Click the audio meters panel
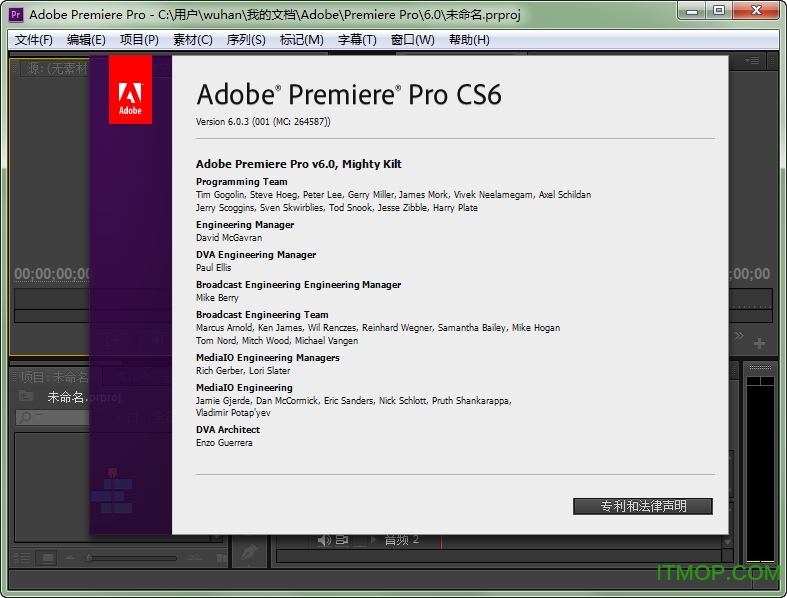The width and height of the screenshot is (787, 598). (760, 469)
